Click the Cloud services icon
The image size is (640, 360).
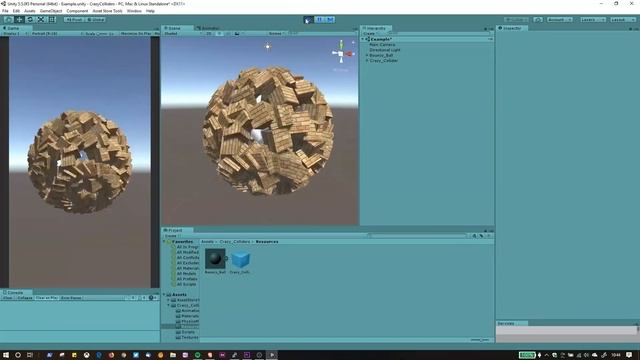(x=538, y=20)
